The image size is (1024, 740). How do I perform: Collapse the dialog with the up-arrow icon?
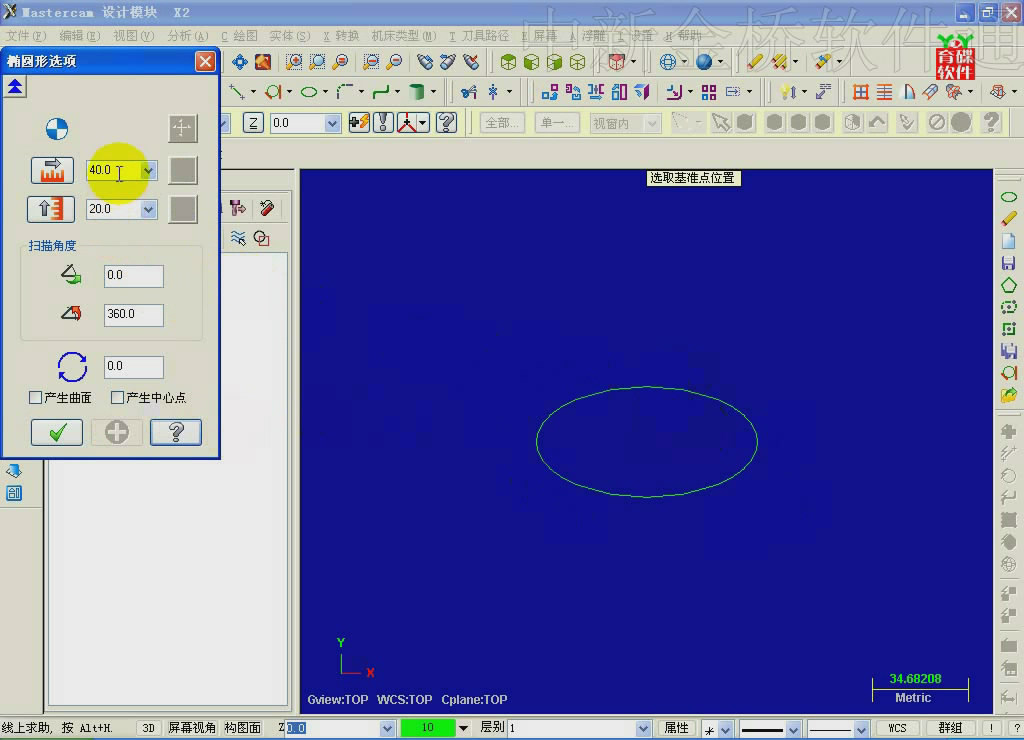pos(15,86)
